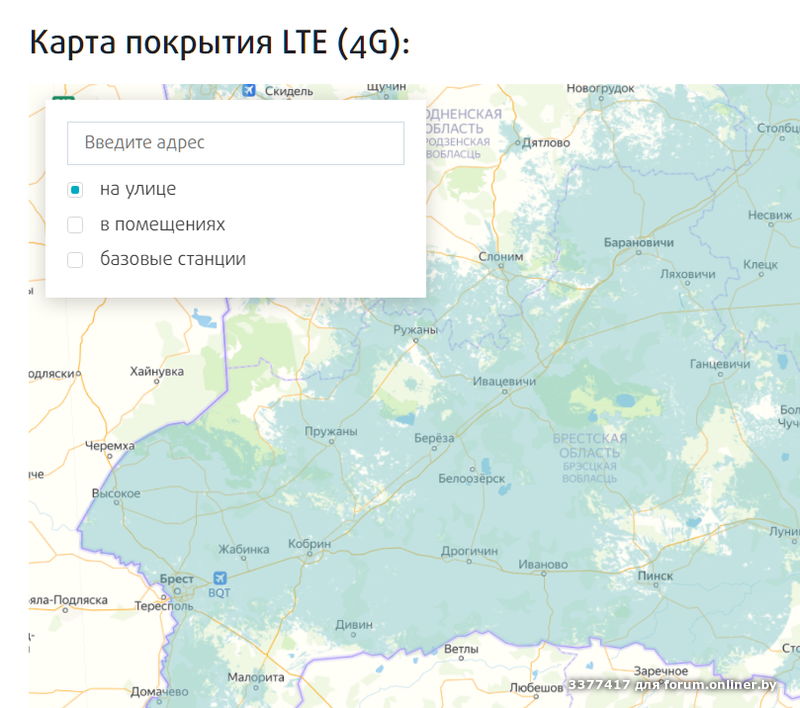Click the Малорита town marker
The width and height of the screenshot is (800, 708).
tap(256, 690)
